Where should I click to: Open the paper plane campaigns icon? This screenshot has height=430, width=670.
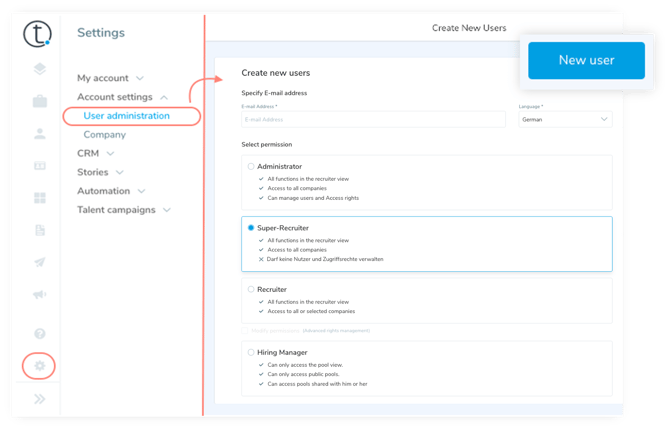[40, 262]
